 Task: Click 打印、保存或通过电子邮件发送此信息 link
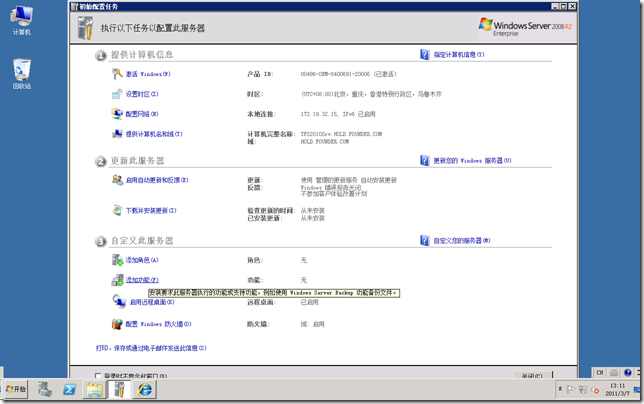point(151,348)
